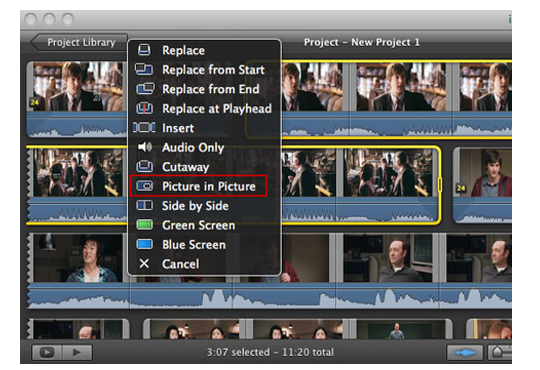Screen dimensions: 540x370
Task: Click the Audio Only speaker icon
Action: (x=145, y=147)
